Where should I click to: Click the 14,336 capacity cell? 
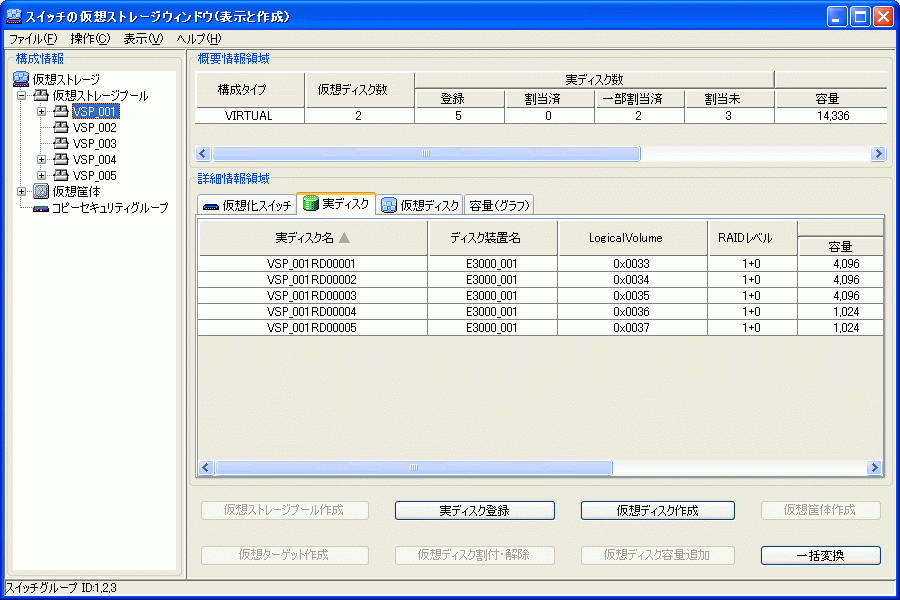click(832, 115)
